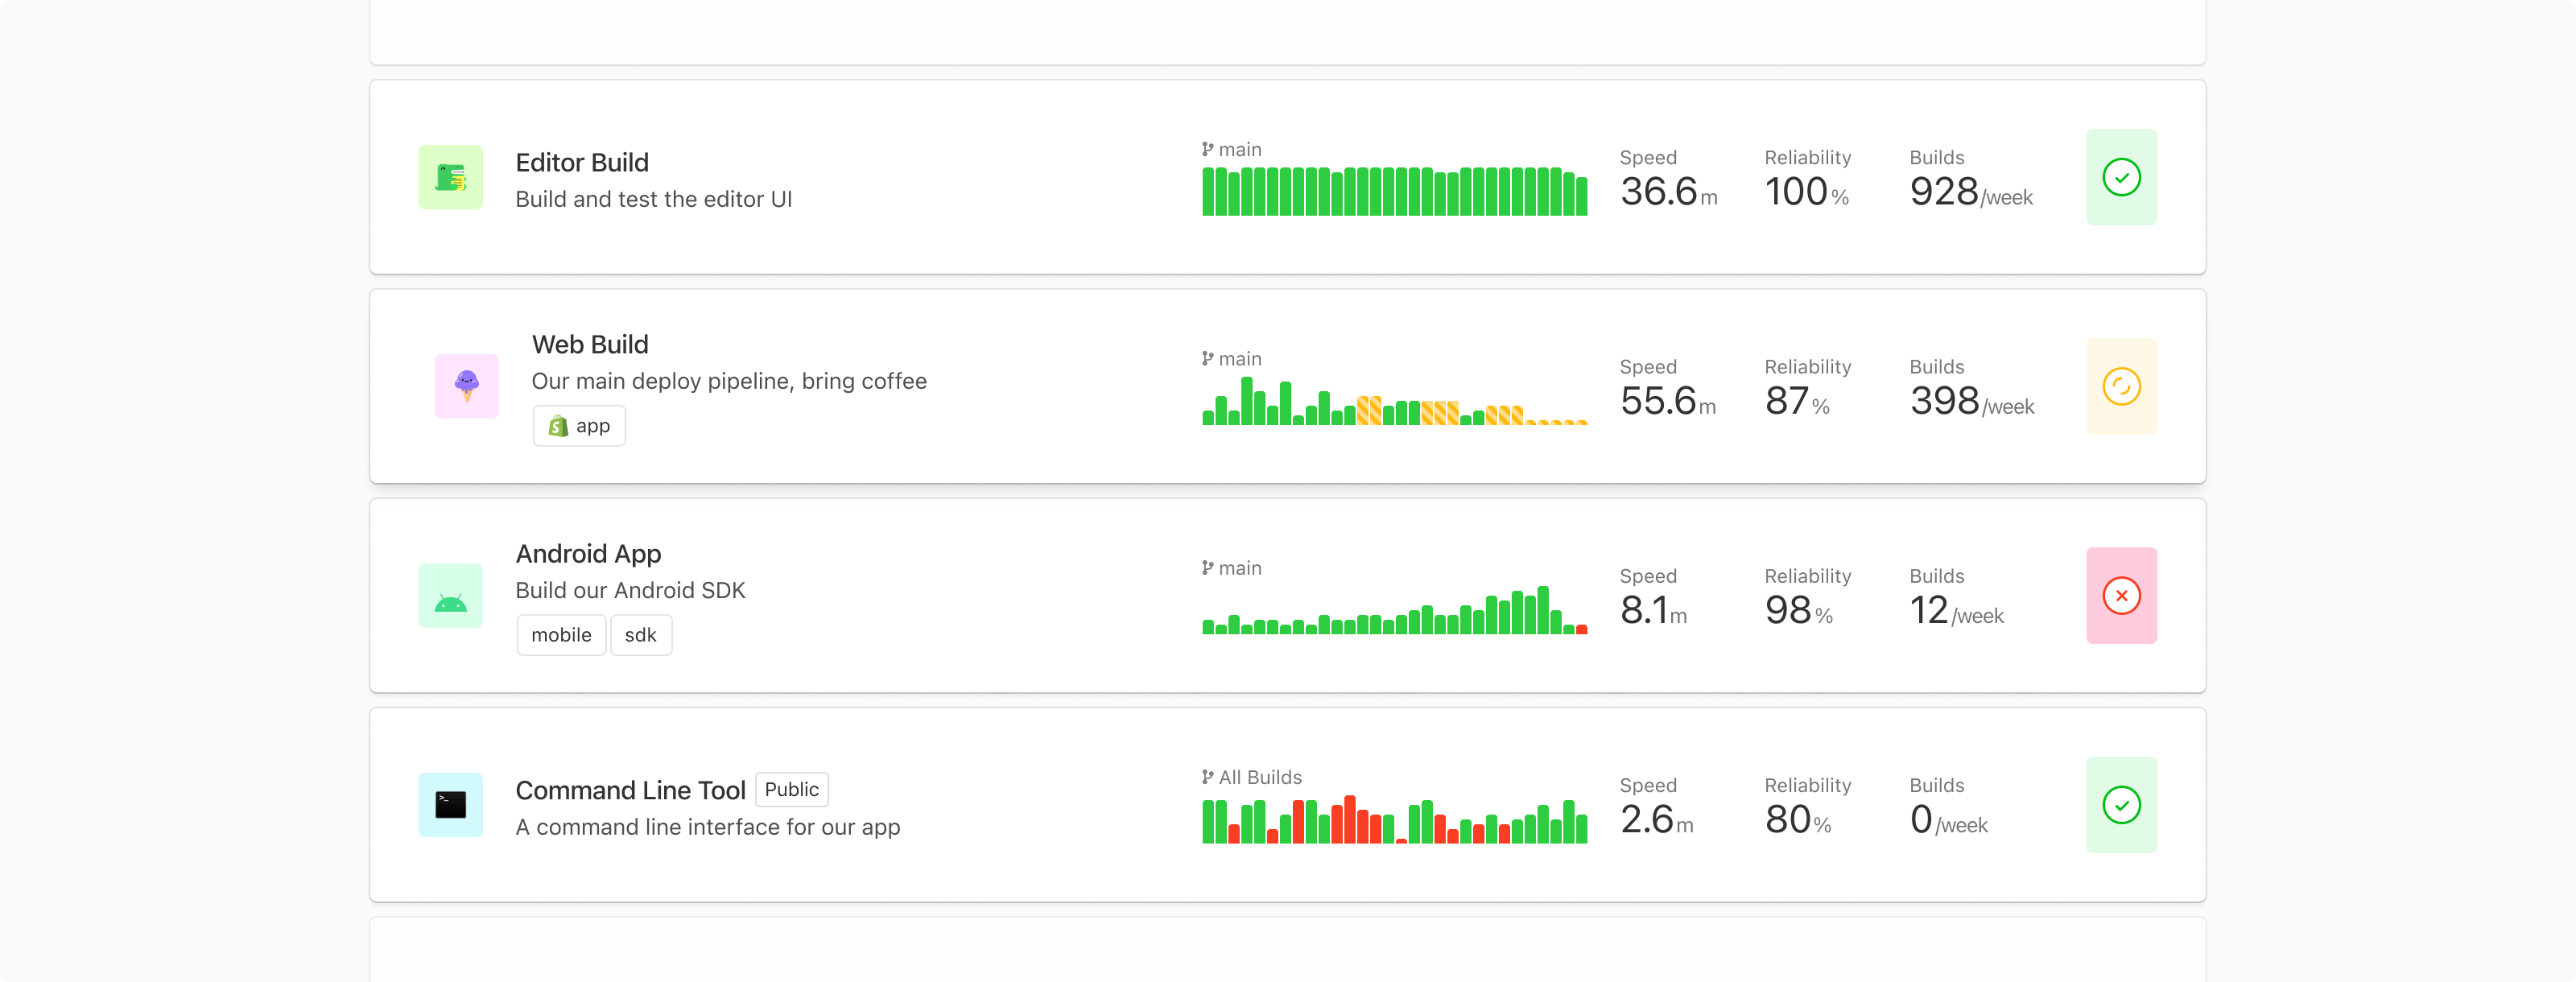This screenshot has width=2576, height=982.
Task: Click the Android App robot icon
Action: (x=450, y=596)
